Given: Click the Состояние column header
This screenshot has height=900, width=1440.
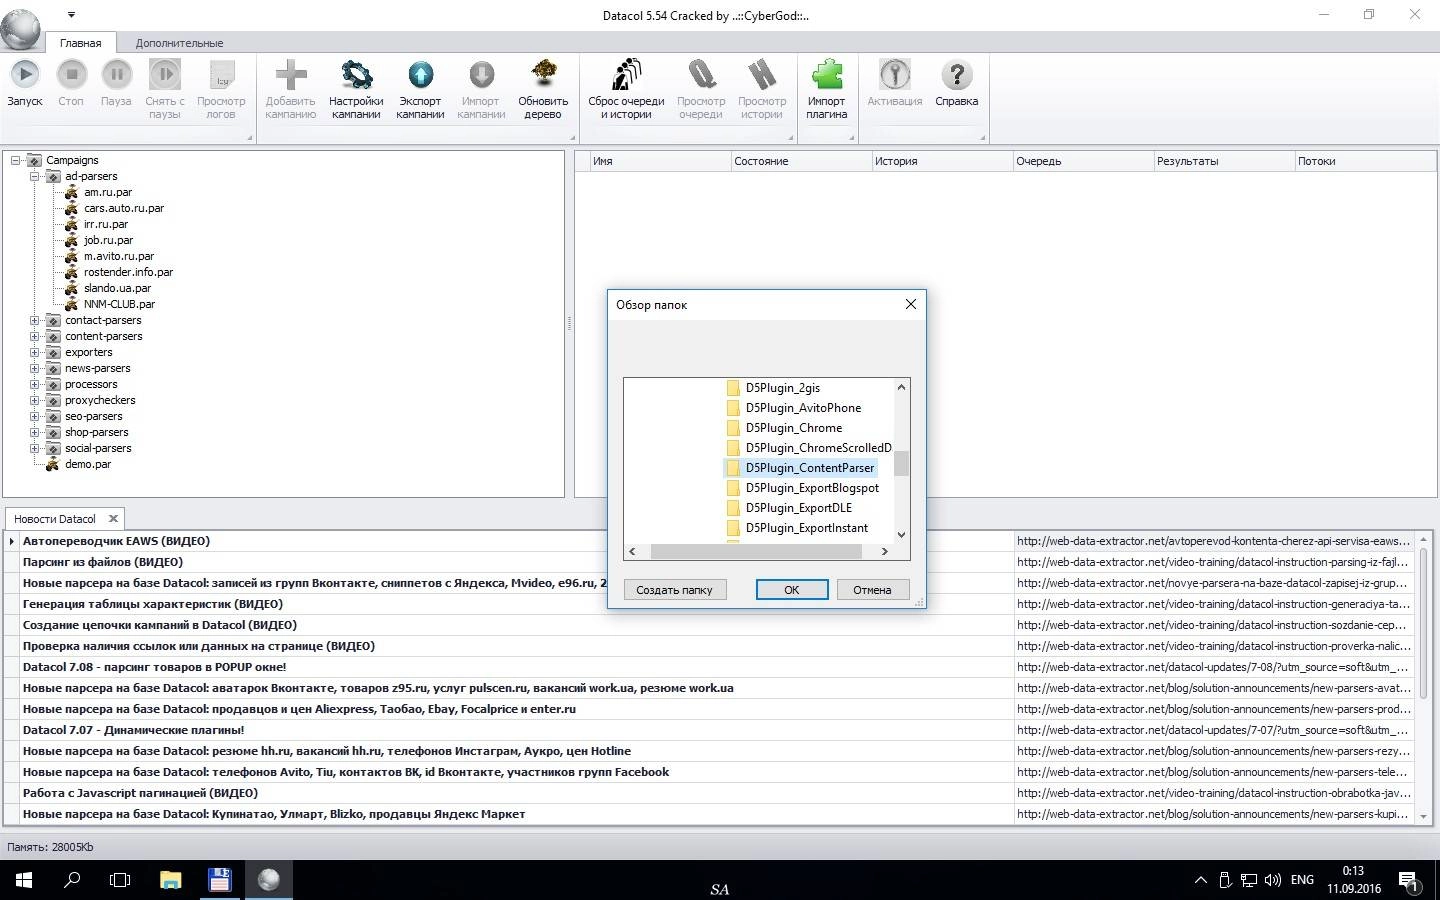Looking at the screenshot, I should (x=802, y=161).
